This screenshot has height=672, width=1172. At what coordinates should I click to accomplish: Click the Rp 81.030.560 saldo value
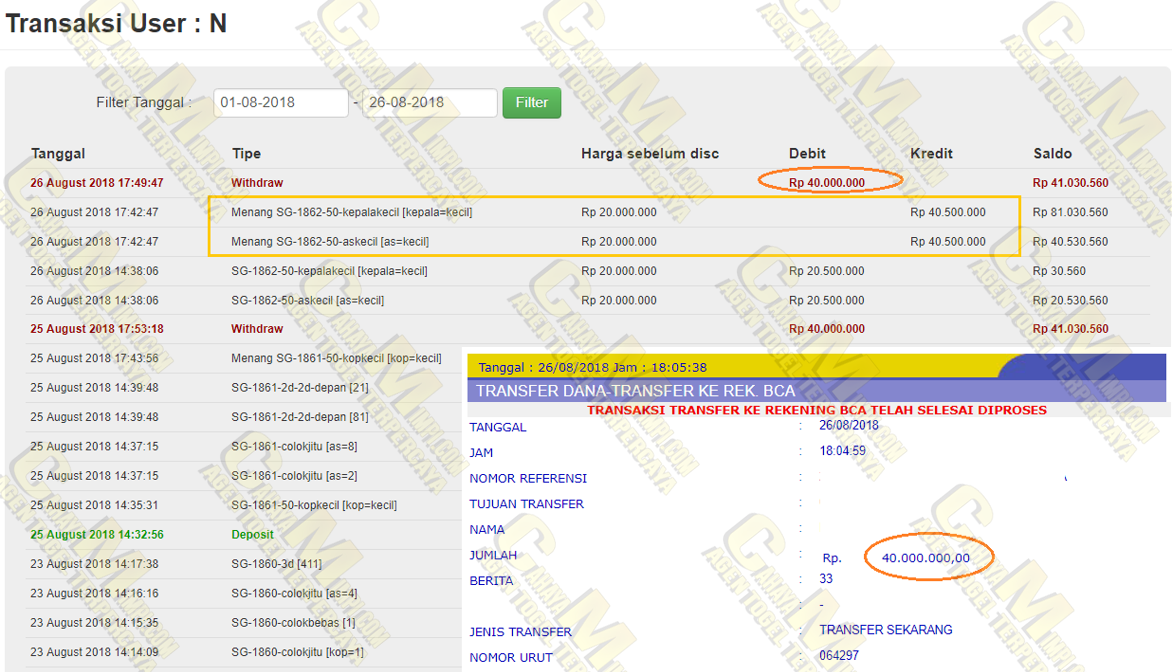(x=1070, y=212)
